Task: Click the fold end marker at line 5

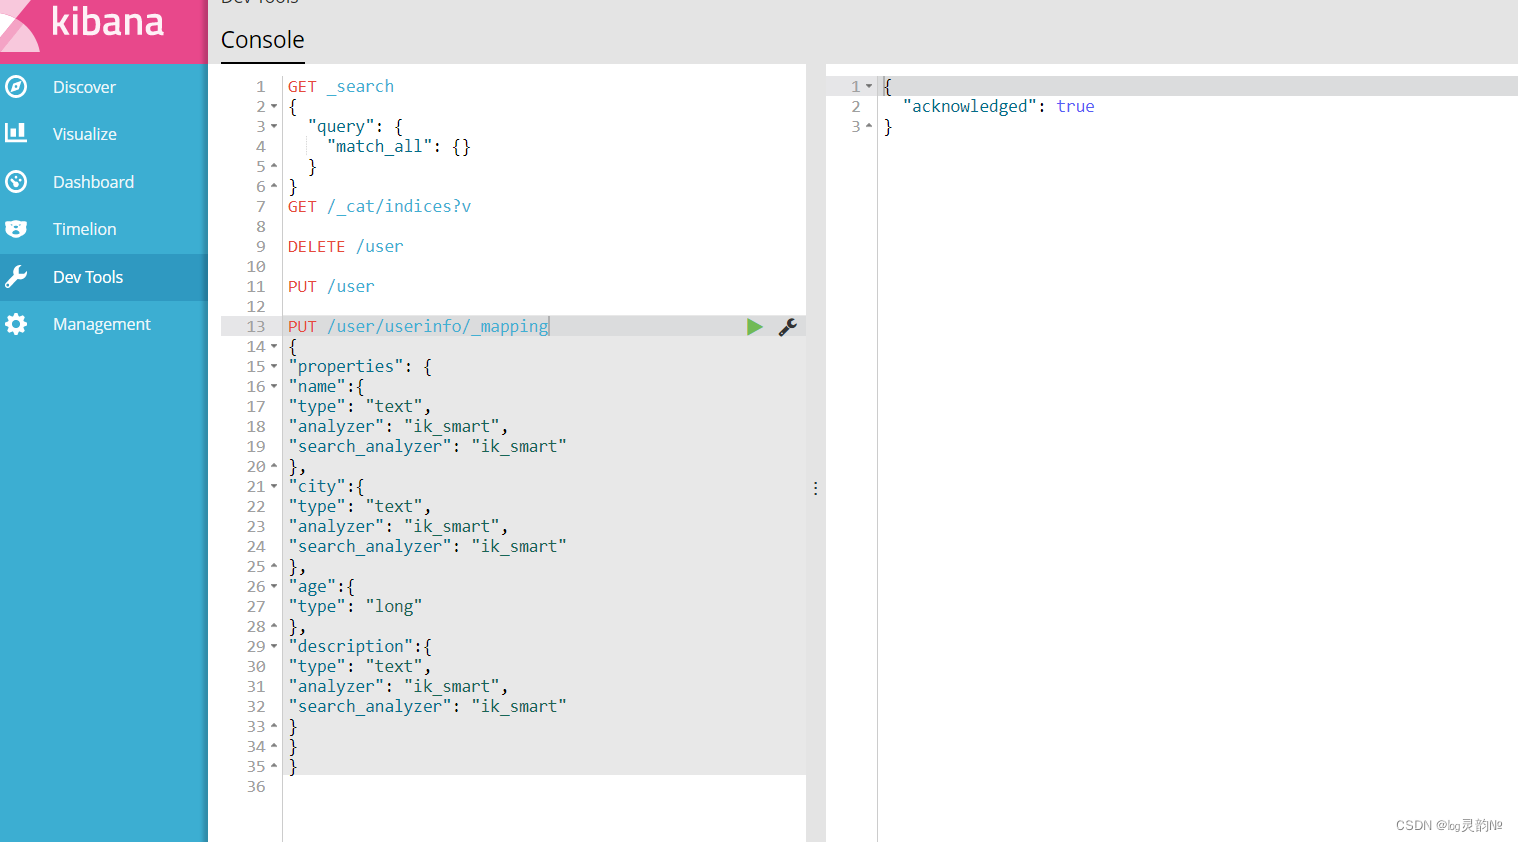Action: [274, 167]
